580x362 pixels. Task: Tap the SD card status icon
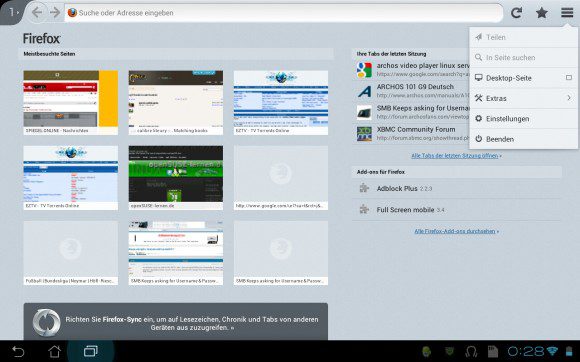click(x=493, y=351)
